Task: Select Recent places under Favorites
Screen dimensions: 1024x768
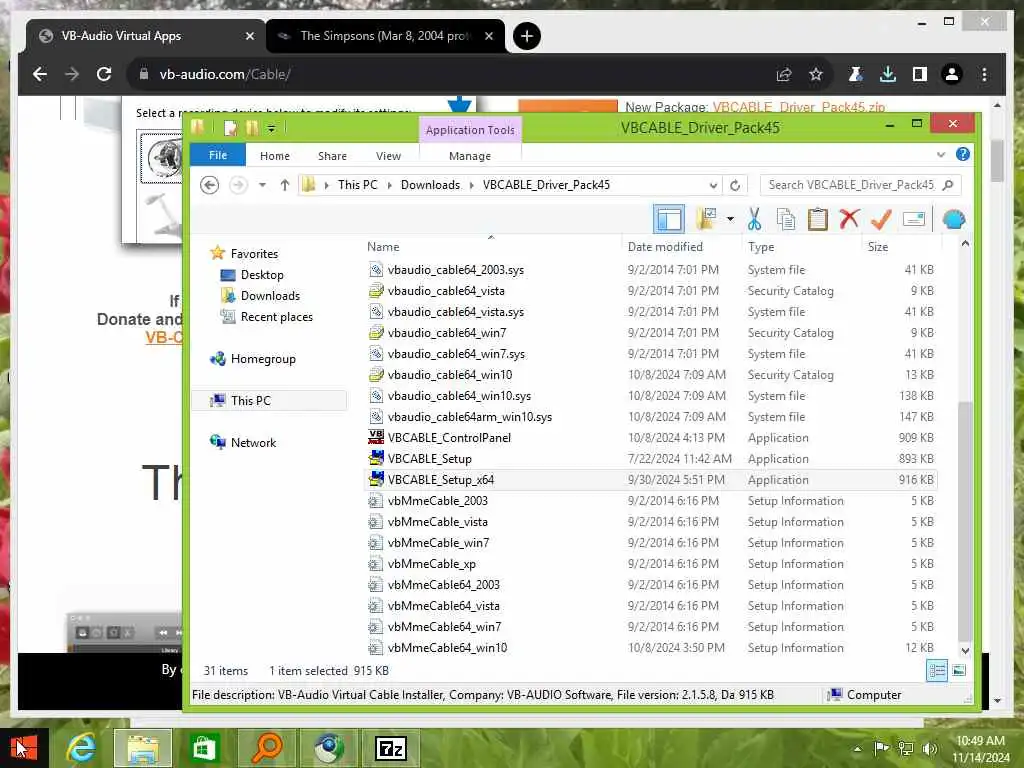Action: 276,317
